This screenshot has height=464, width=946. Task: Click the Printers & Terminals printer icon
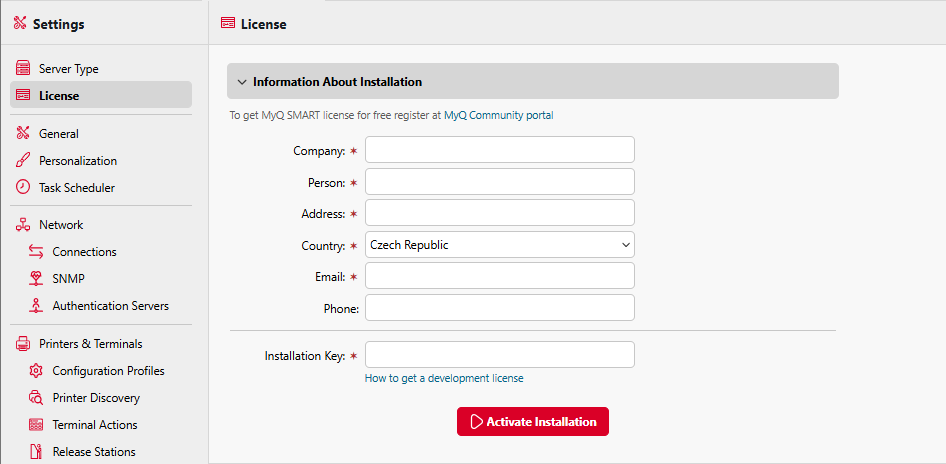point(23,343)
